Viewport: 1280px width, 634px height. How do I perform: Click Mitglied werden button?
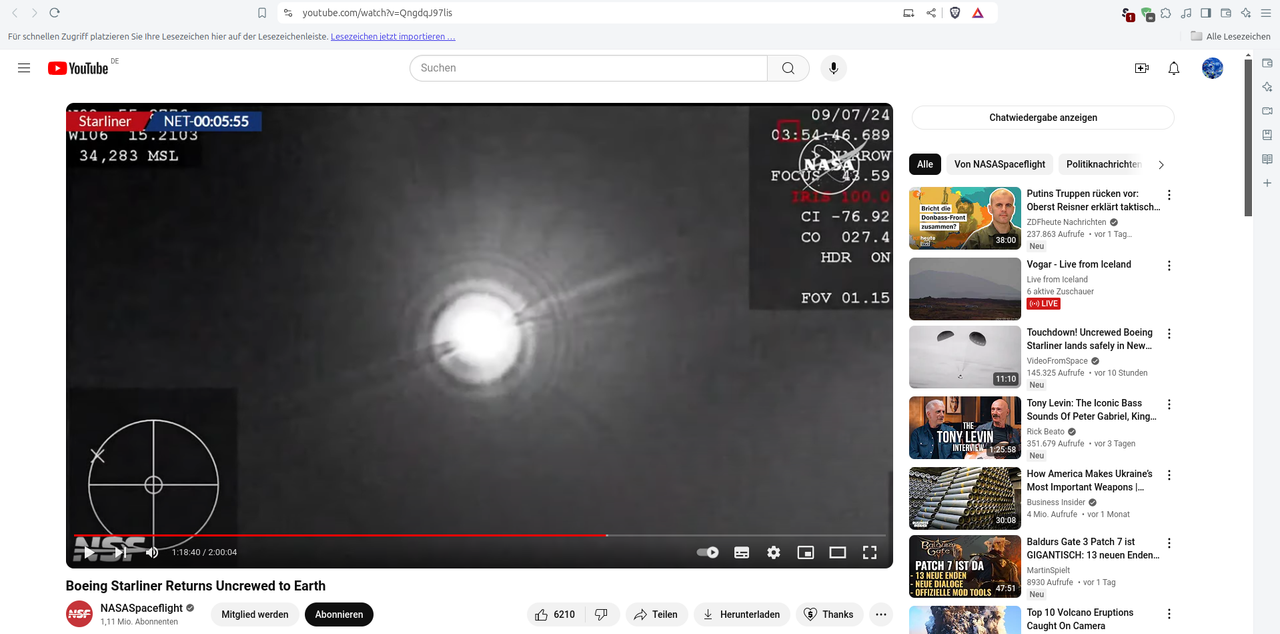[x=255, y=614]
